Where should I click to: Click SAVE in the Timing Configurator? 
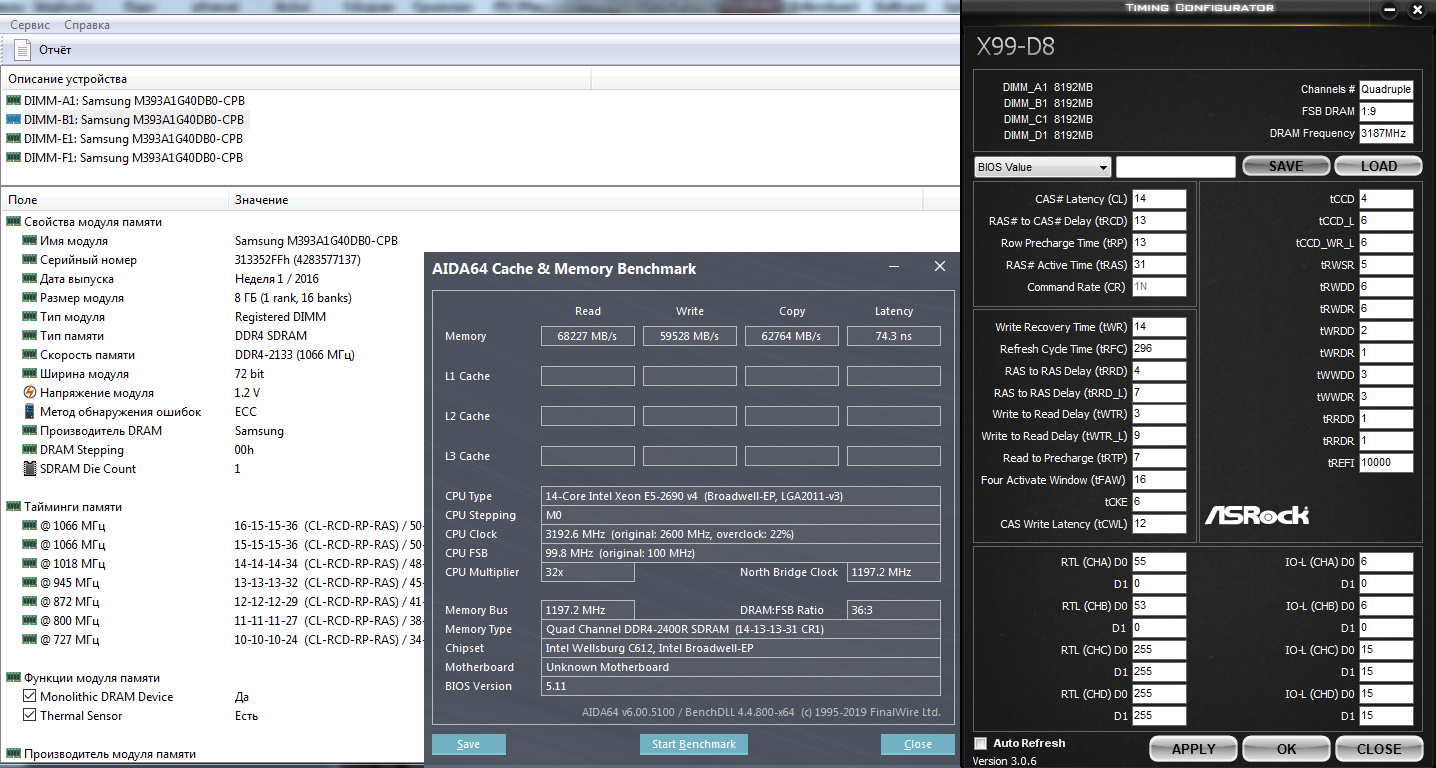click(1286, 167)
